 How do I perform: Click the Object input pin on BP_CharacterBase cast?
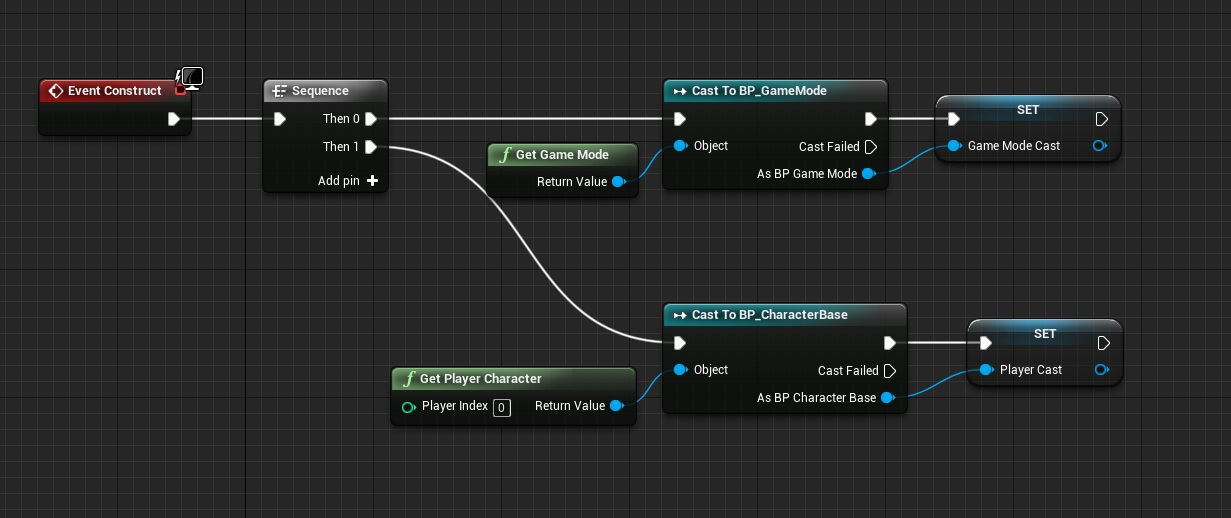coord(681,370)
